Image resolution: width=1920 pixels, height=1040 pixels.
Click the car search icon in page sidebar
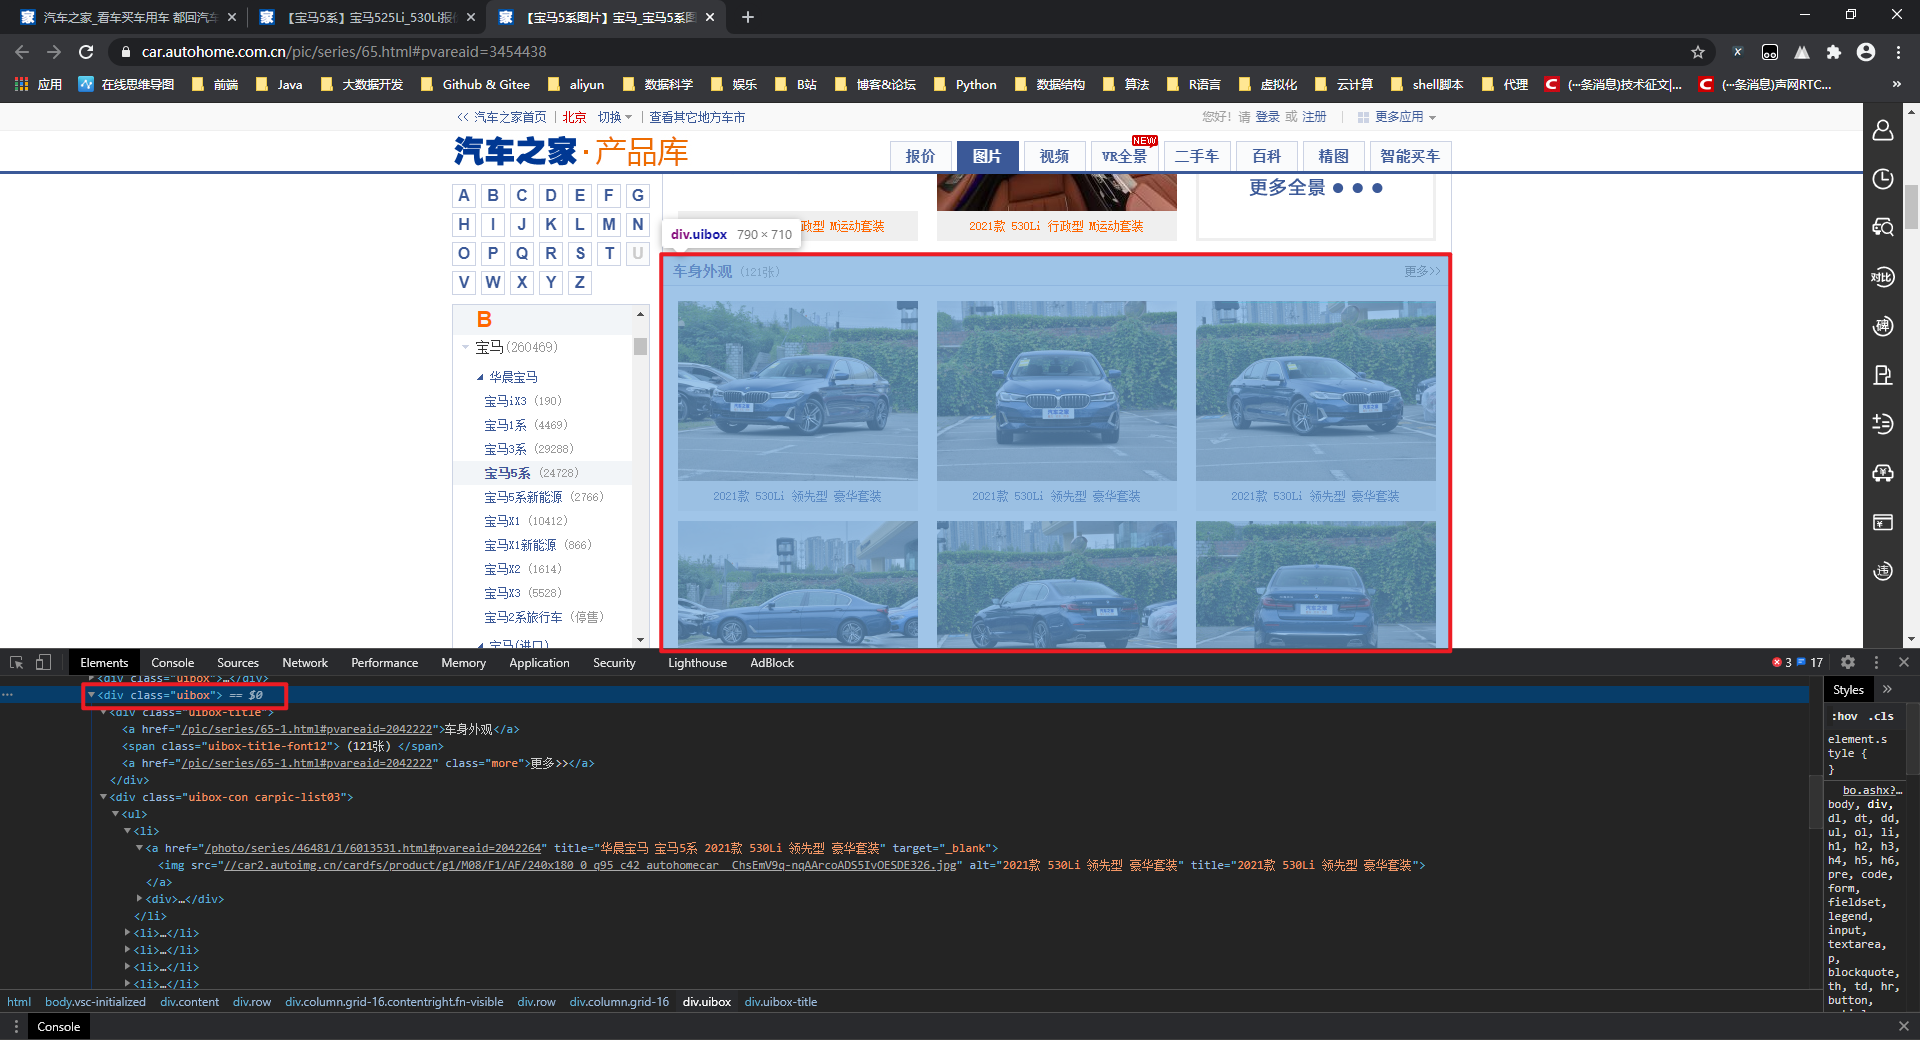(x=1883, y=228)
